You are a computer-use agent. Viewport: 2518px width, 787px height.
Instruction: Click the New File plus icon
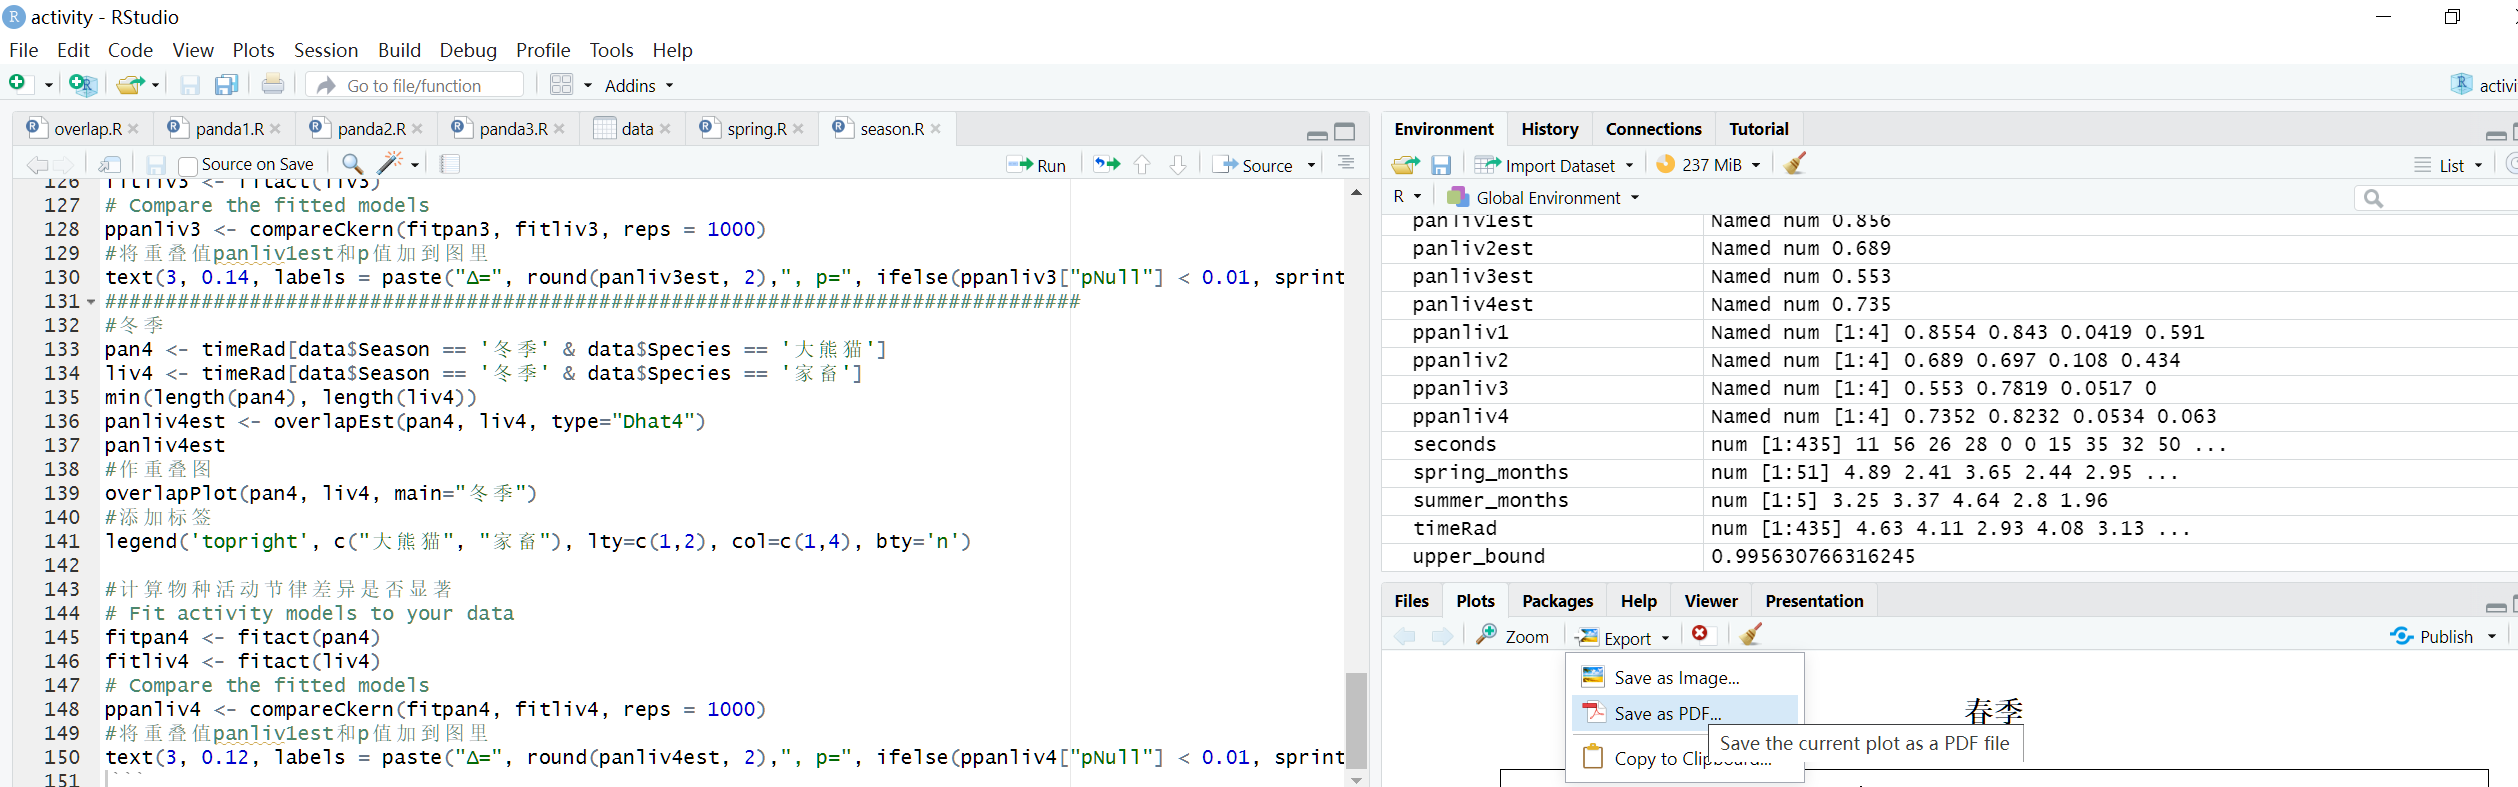(18, 84)
